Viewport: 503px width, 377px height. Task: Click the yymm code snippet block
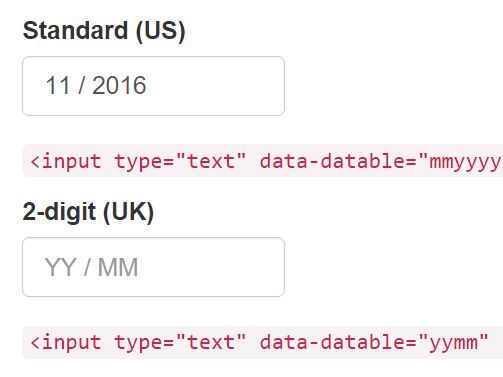coord(263,342)
